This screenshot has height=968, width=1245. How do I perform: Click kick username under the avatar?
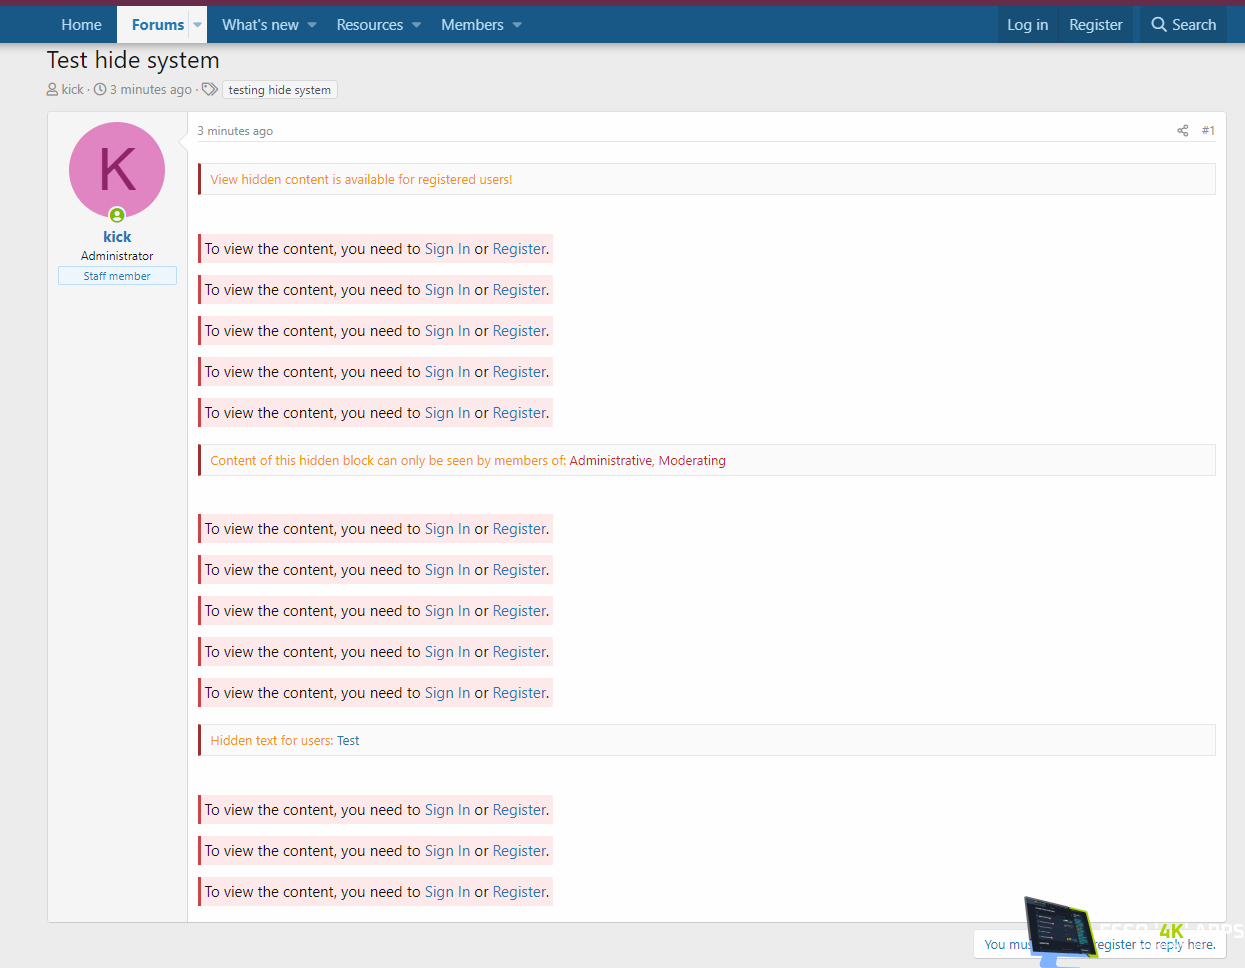pos(117,237)
